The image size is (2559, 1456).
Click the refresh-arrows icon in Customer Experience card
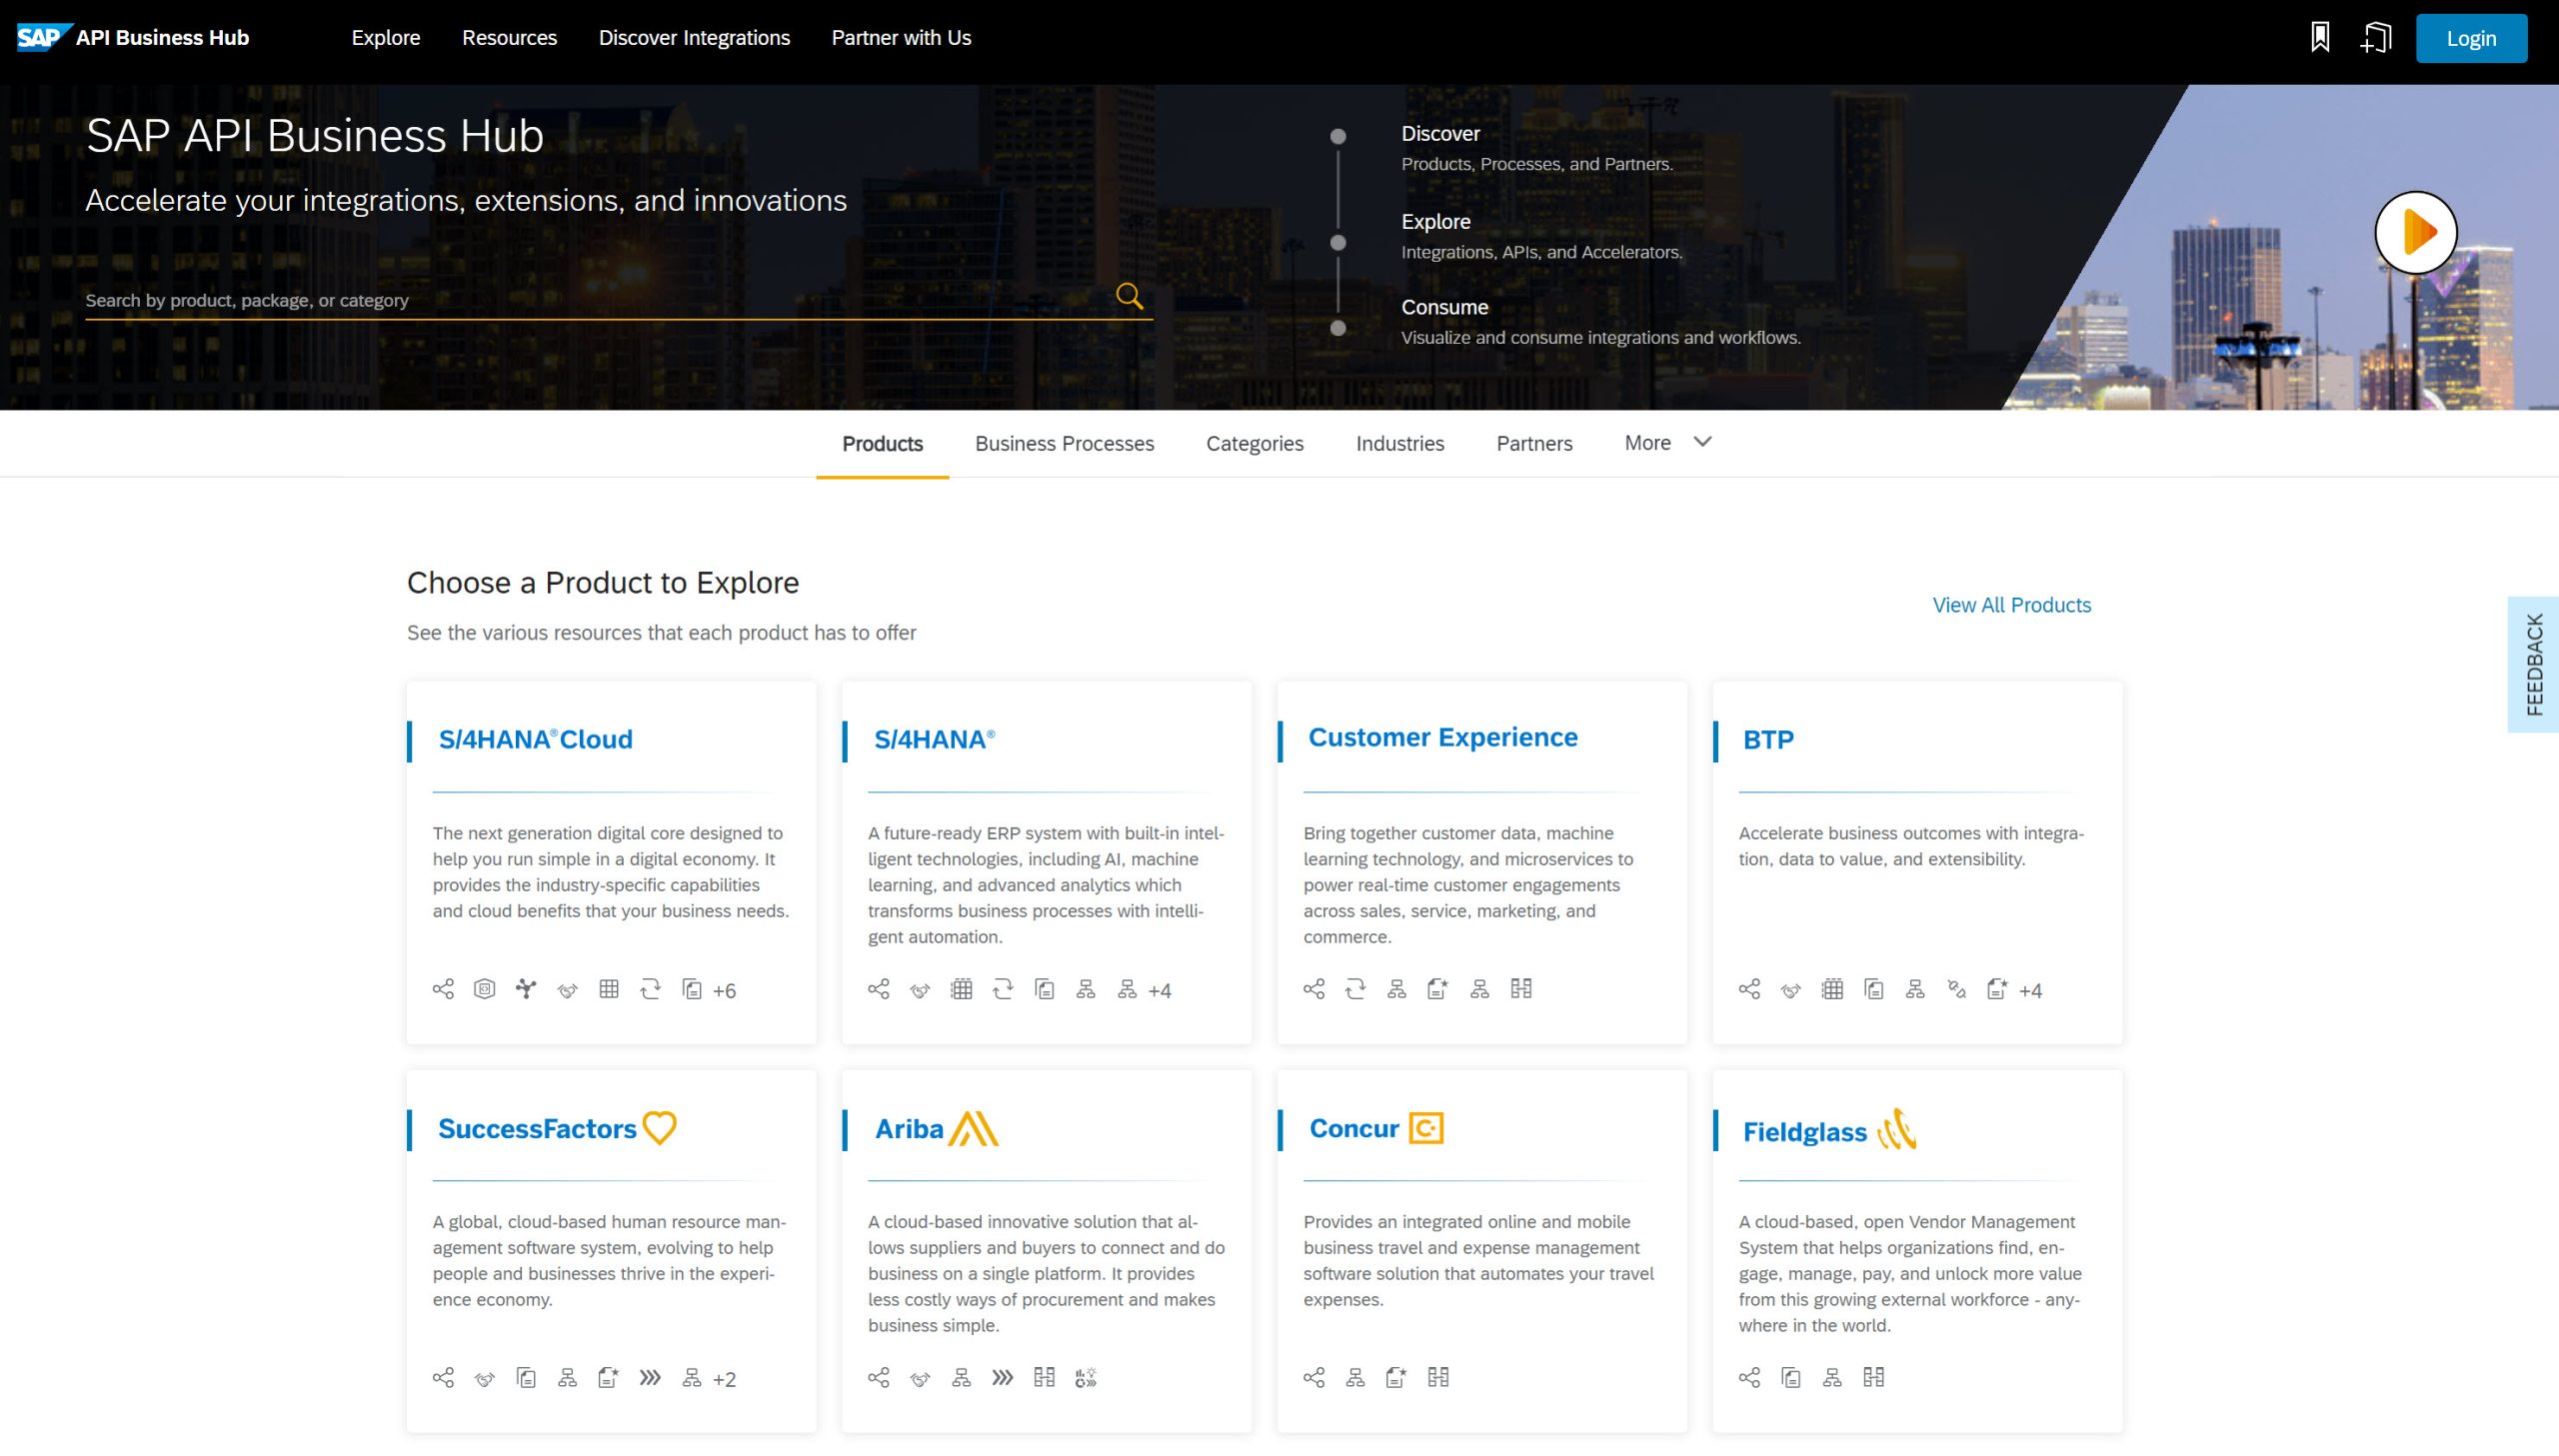click(1355, 989)
